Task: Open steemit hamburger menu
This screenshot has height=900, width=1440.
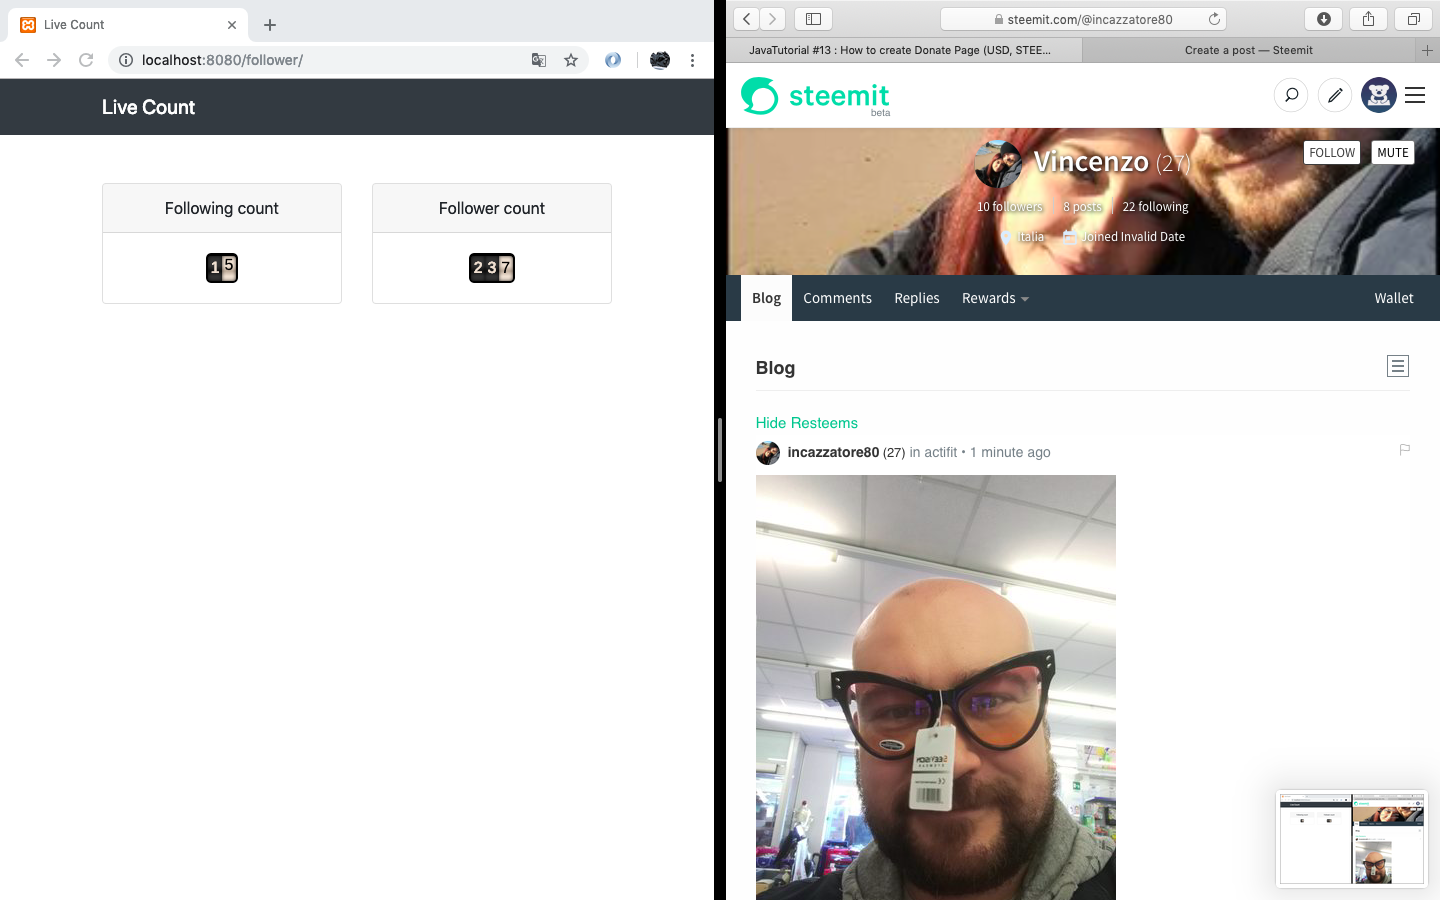Action: pos(1415,95)
